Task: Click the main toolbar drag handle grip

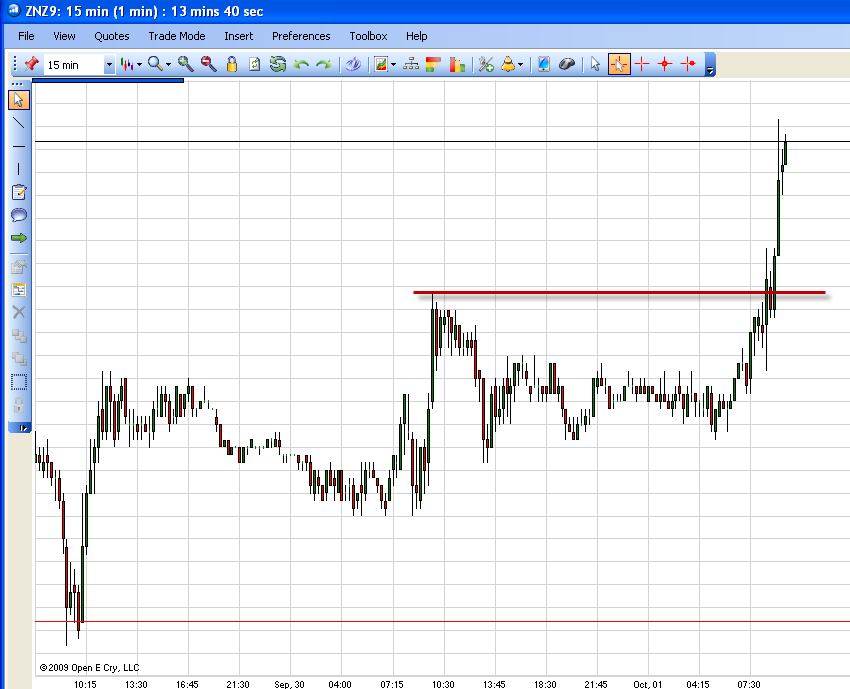Action: [15, 64]
